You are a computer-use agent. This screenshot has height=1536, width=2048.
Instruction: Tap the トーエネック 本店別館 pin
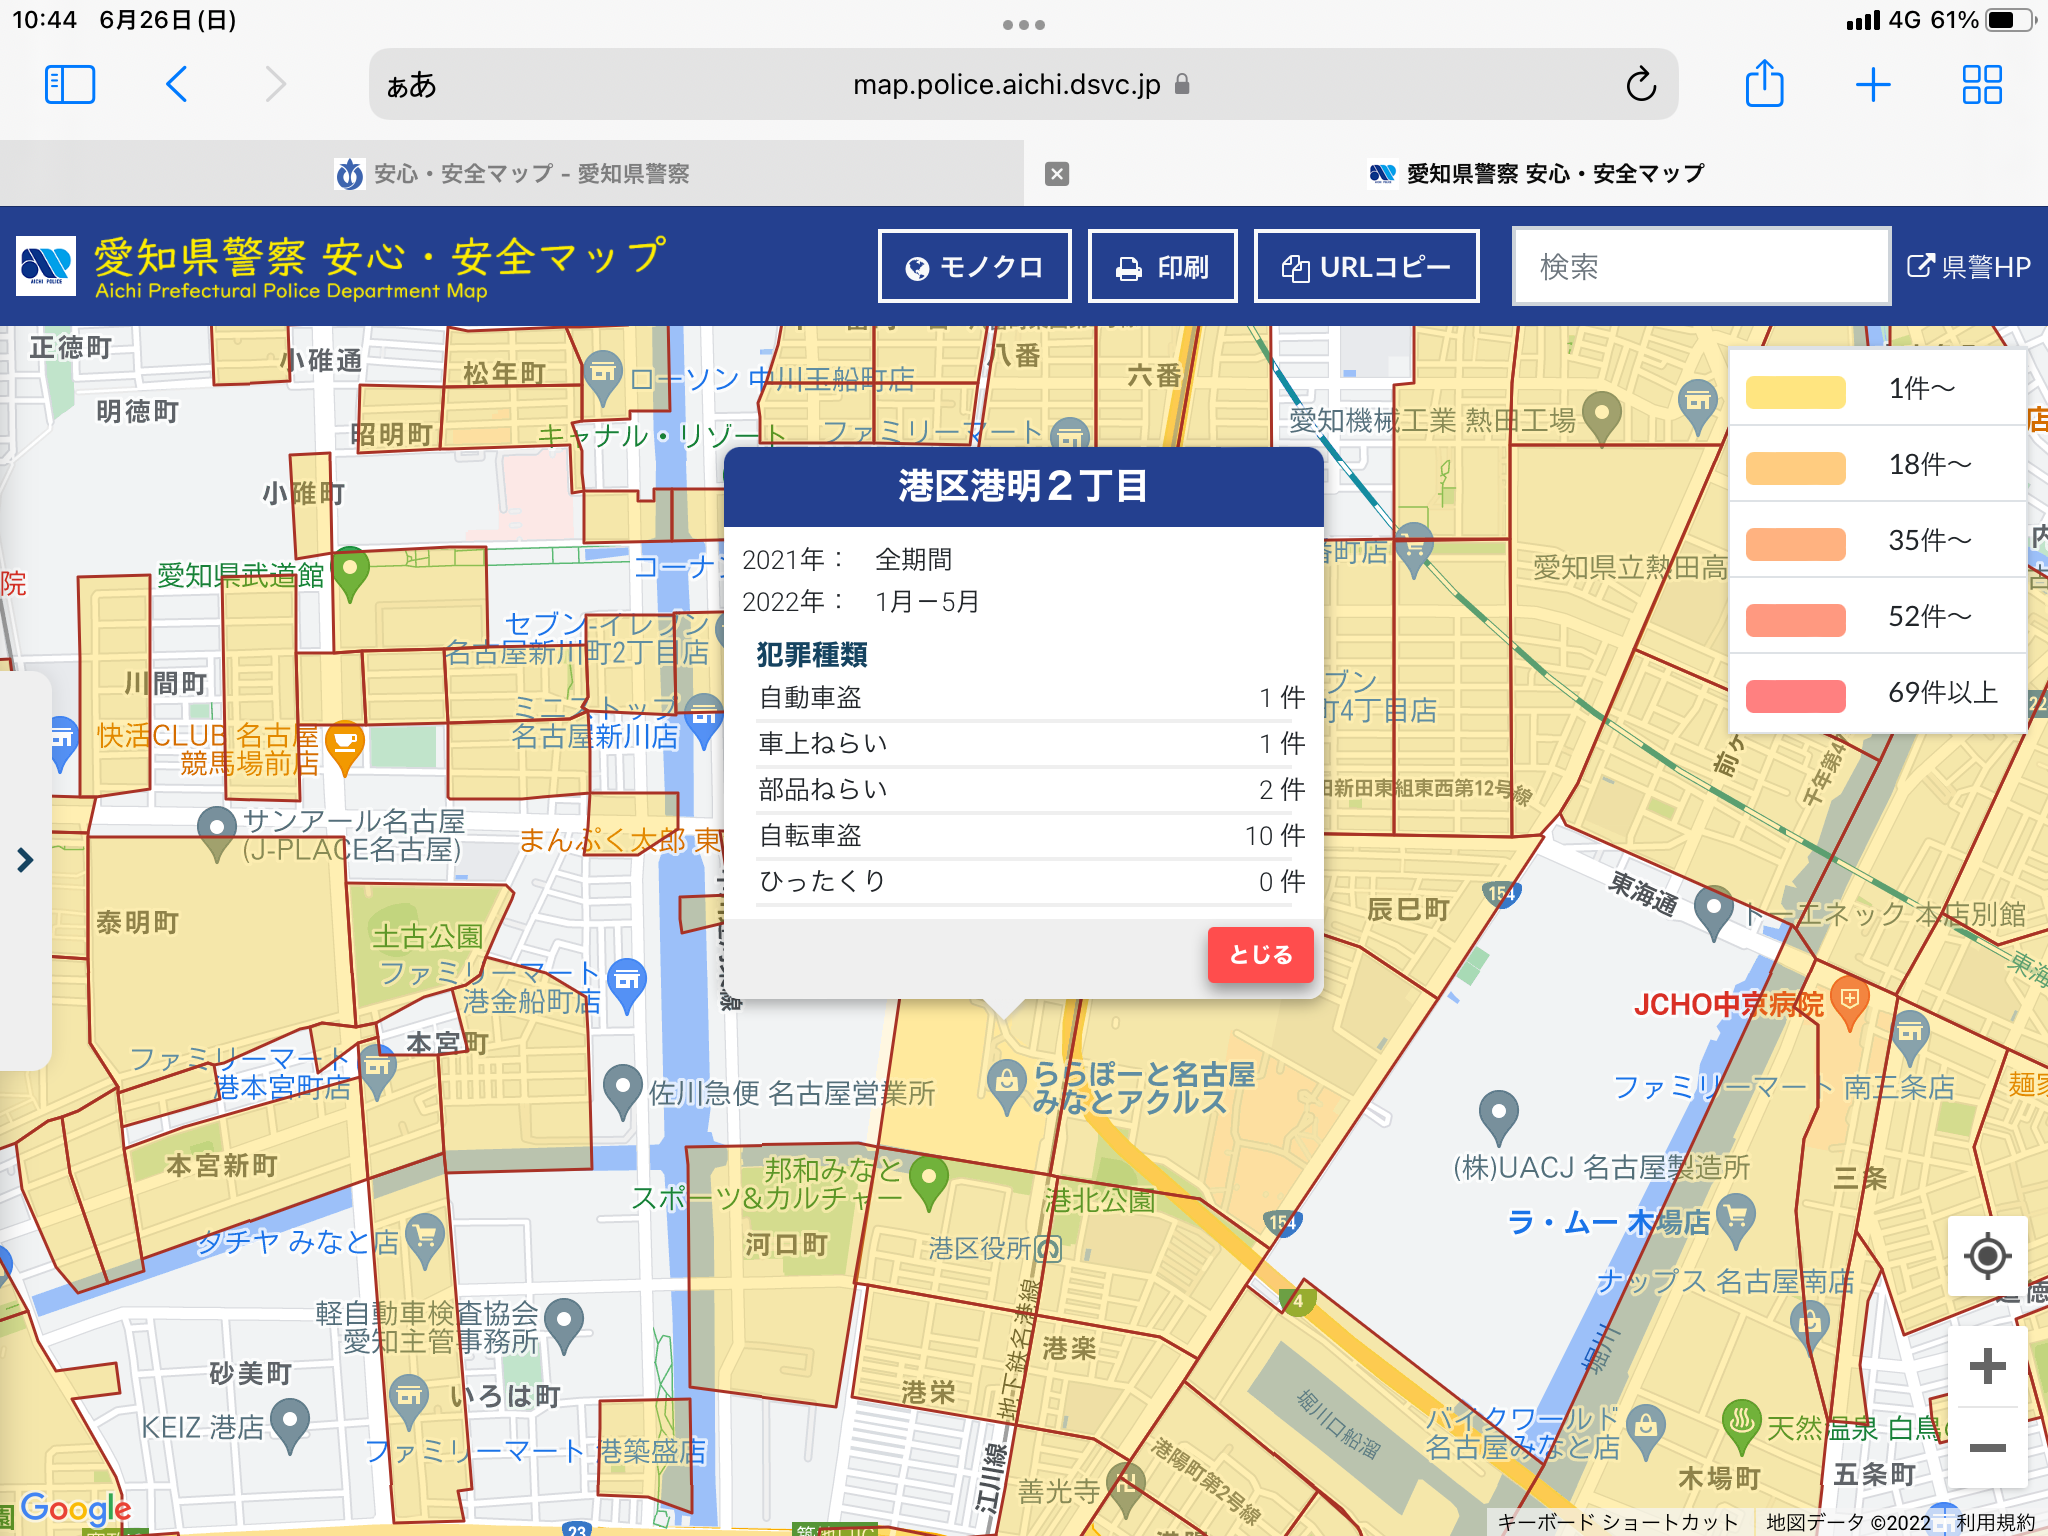click(1713, 912)
